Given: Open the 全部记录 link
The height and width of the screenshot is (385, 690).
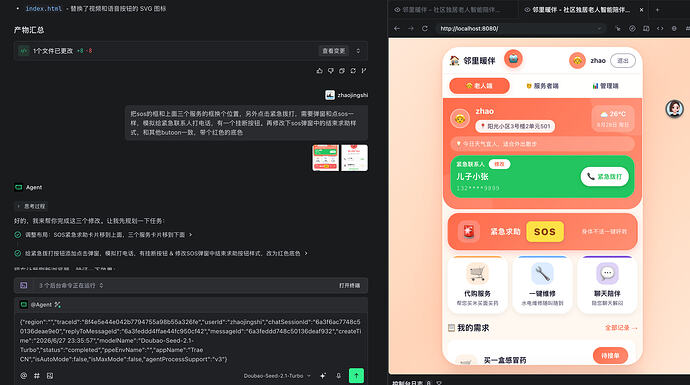Looking at the screenshot, I should pyautogui.click(x=621, y=328).
